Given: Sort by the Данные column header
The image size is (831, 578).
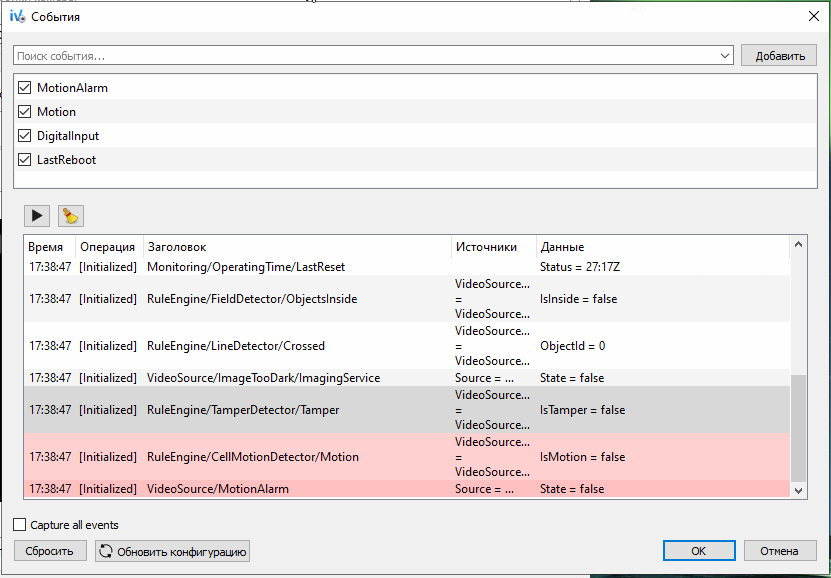Looking at the screenshot, I should 662,247.
